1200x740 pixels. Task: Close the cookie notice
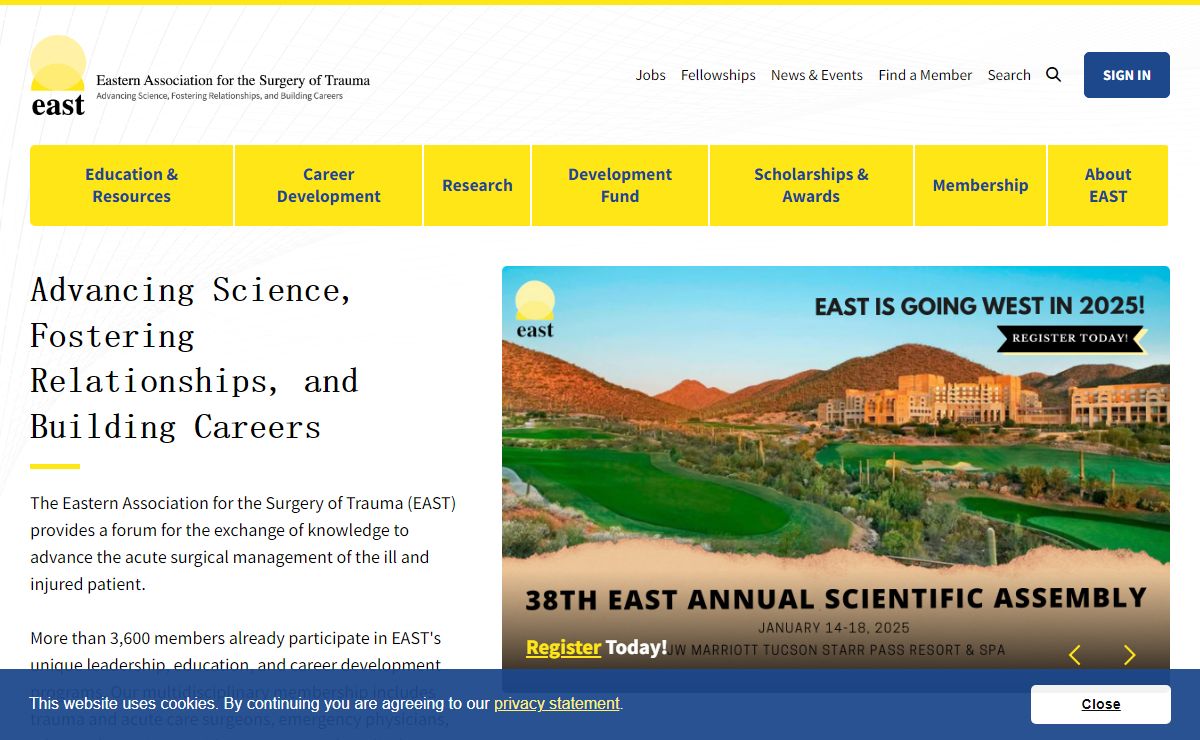tap(1101, 704)
